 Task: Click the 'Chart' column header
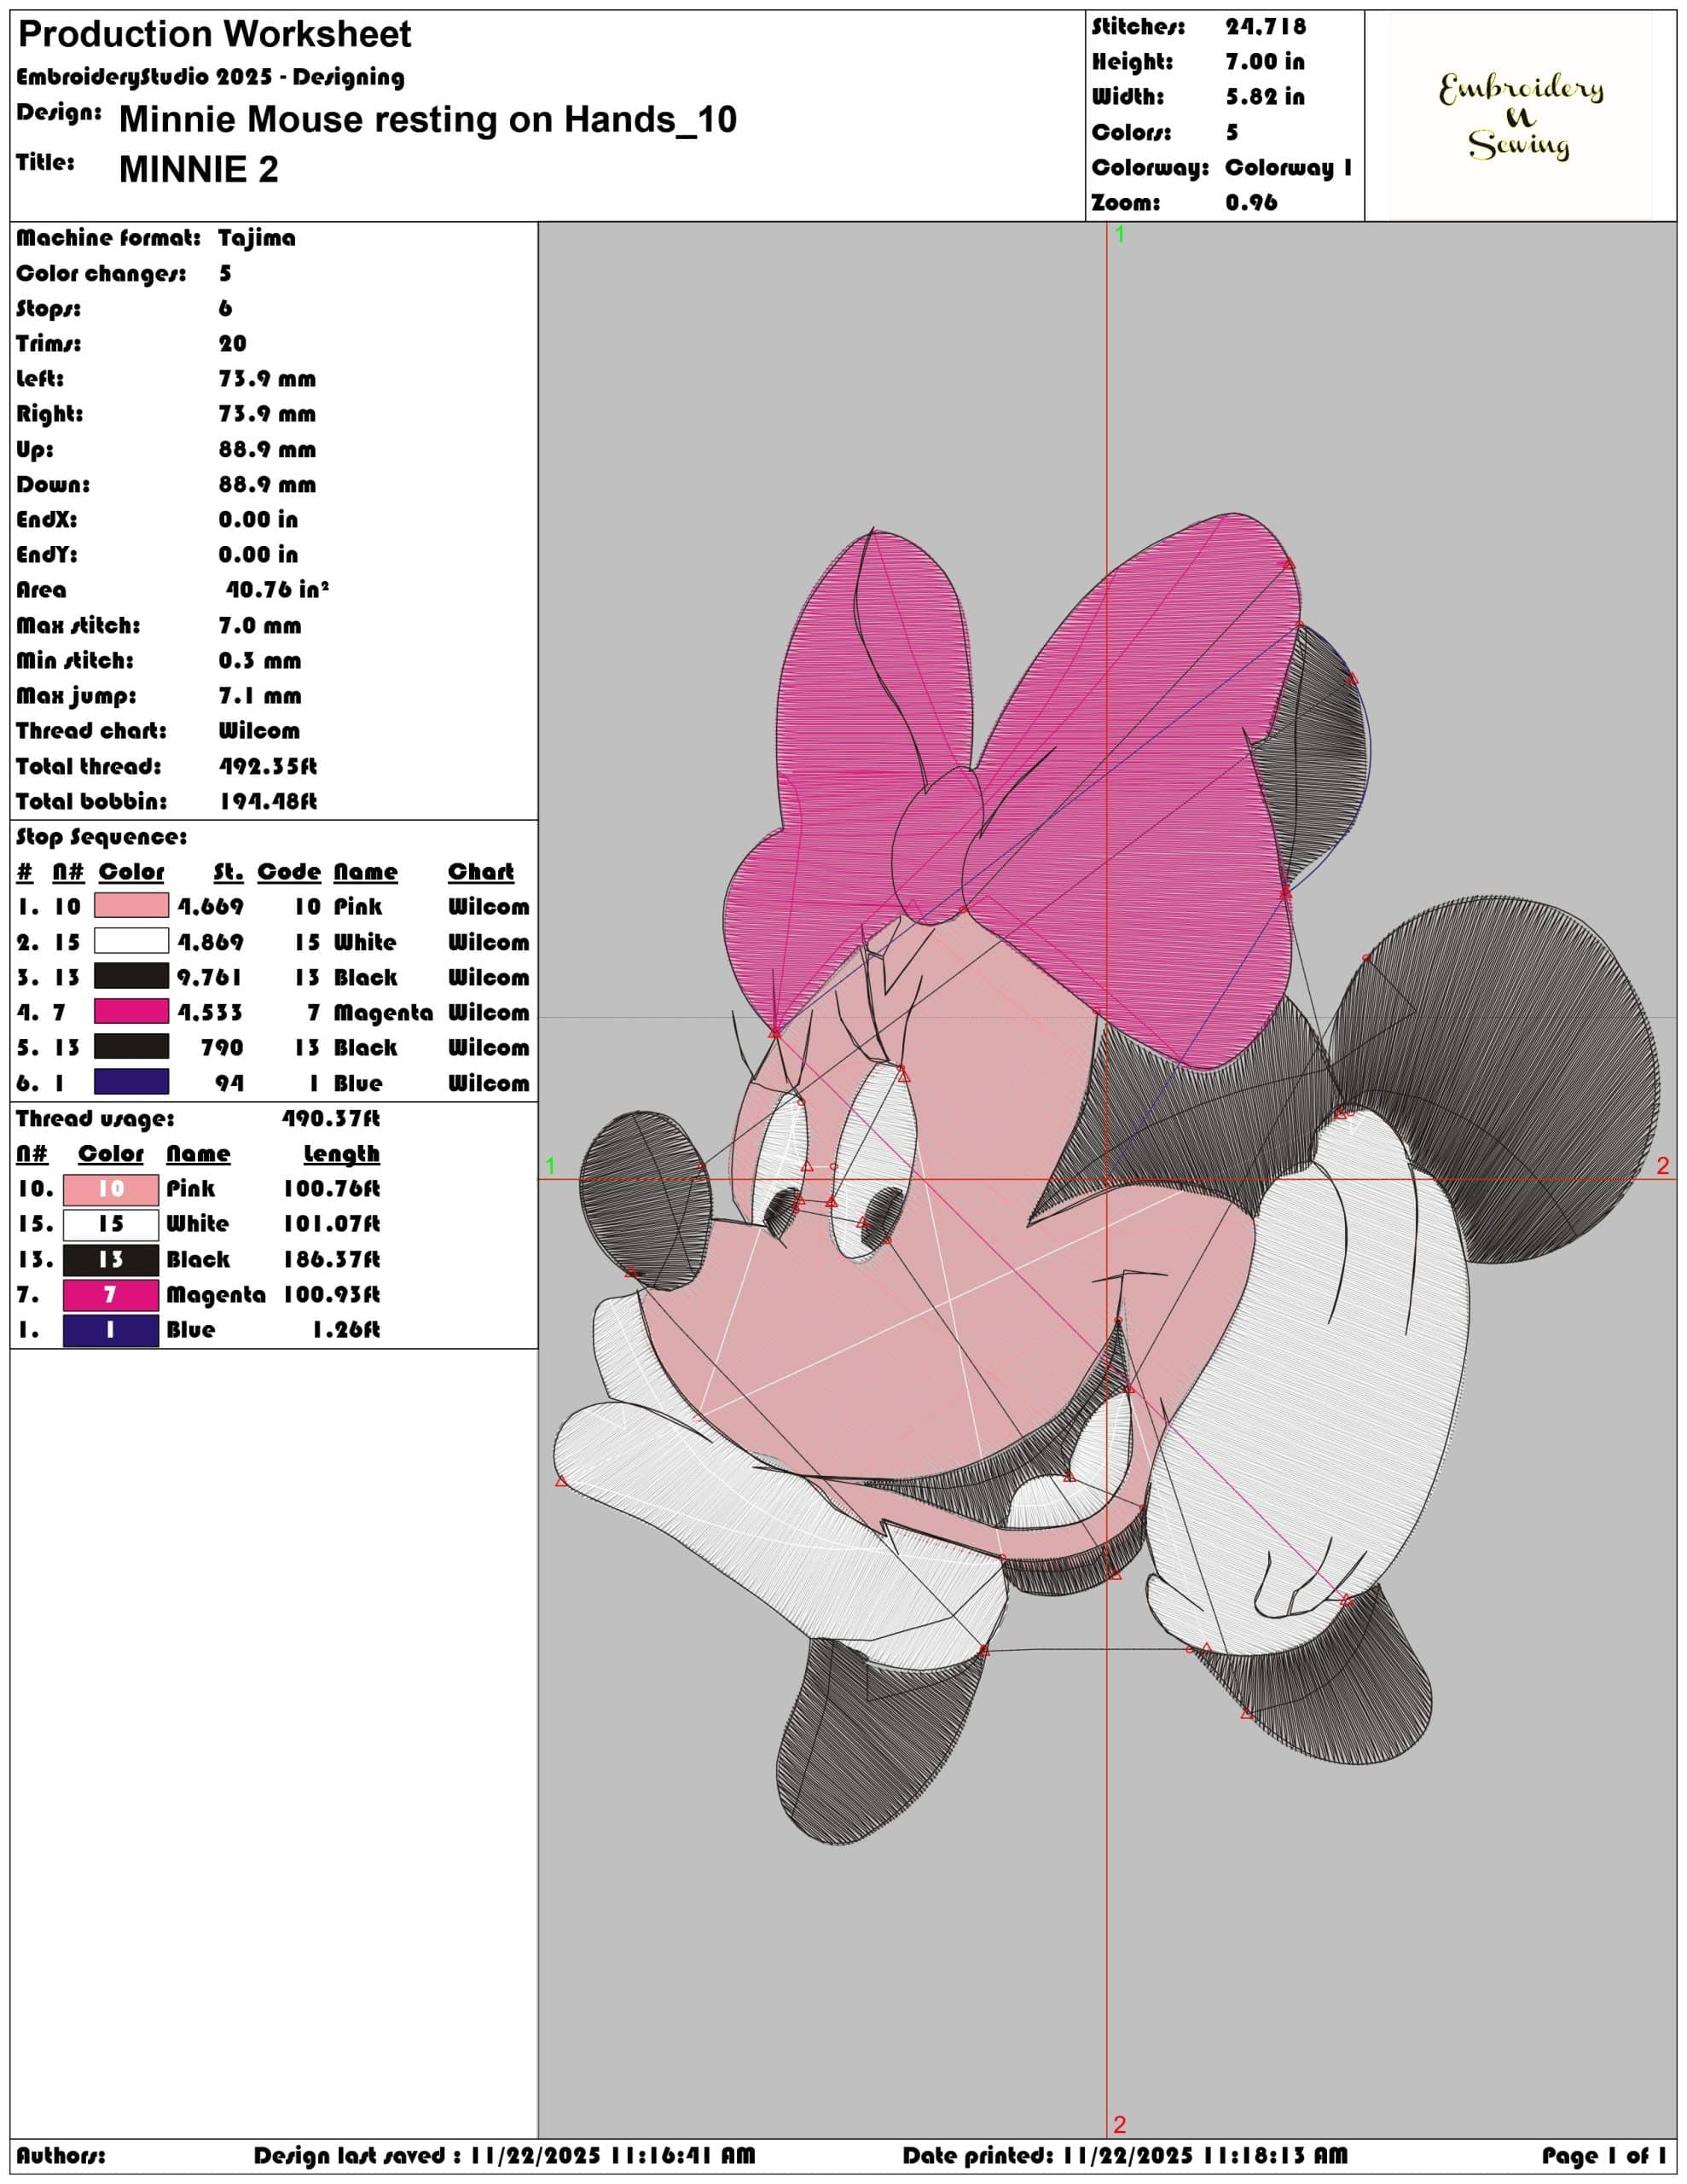480,871
